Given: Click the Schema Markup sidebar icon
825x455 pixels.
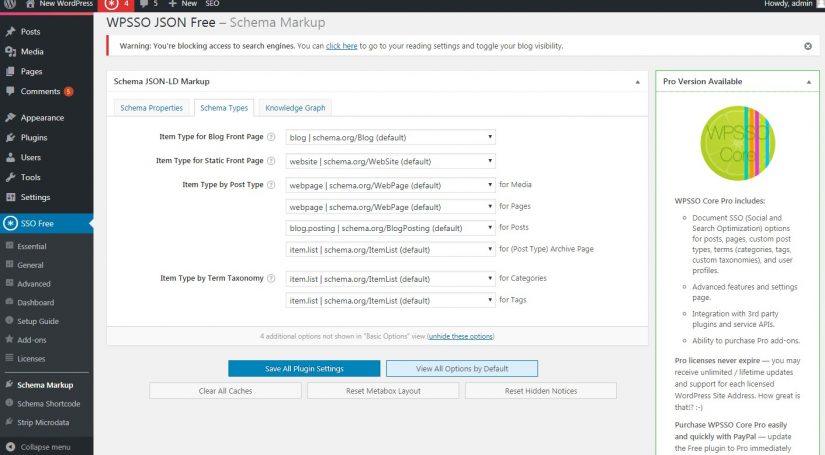Looking at the screenshot, I should coord(9,385).
